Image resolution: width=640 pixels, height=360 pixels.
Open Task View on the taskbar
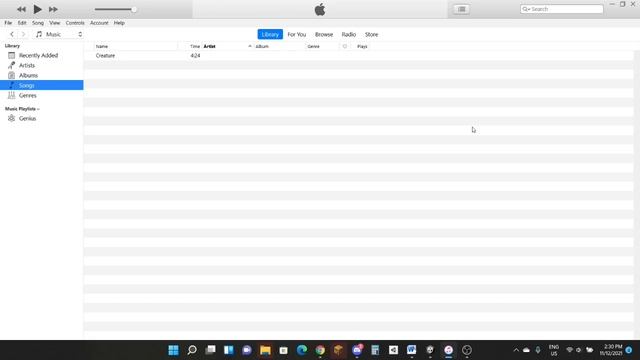[x=210, y=350]
